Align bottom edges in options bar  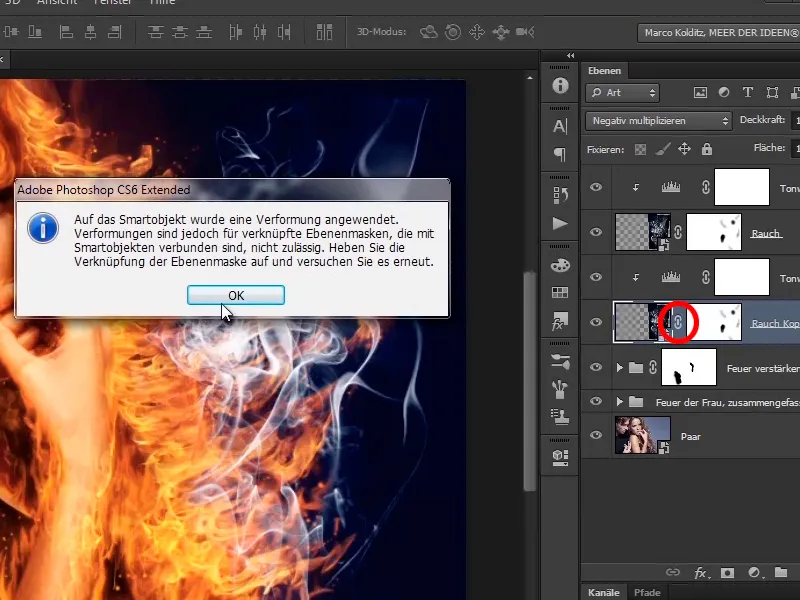point(35,32)
